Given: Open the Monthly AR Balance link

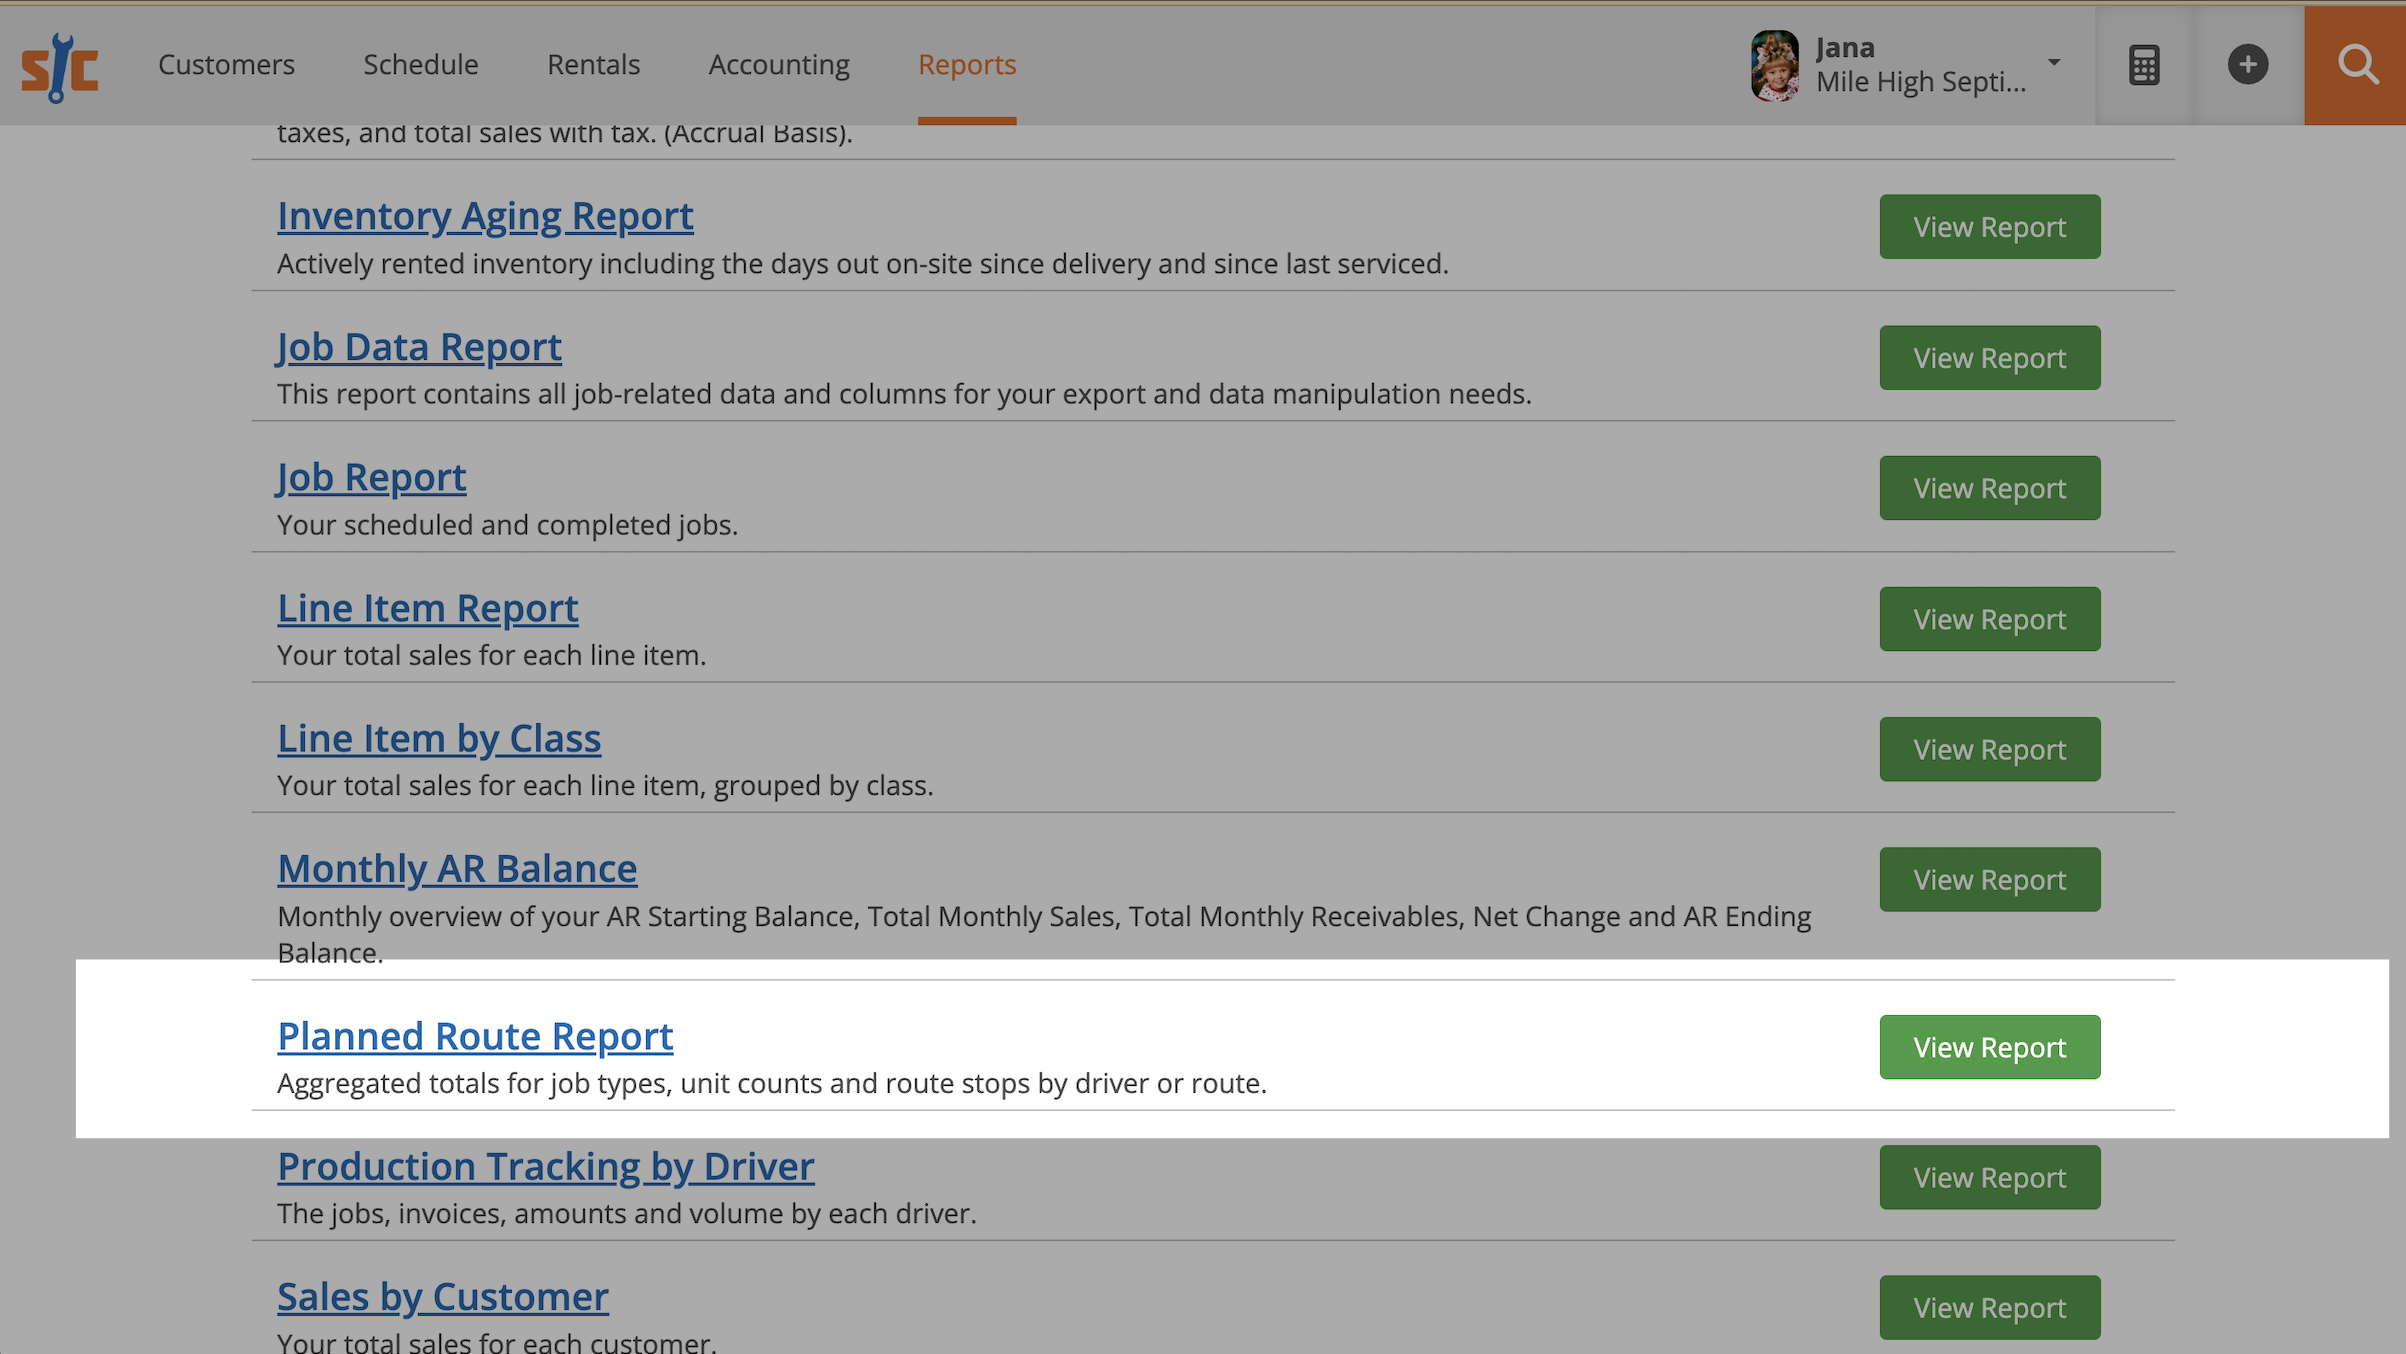Looking at the screenshot, I should (457, 869).
